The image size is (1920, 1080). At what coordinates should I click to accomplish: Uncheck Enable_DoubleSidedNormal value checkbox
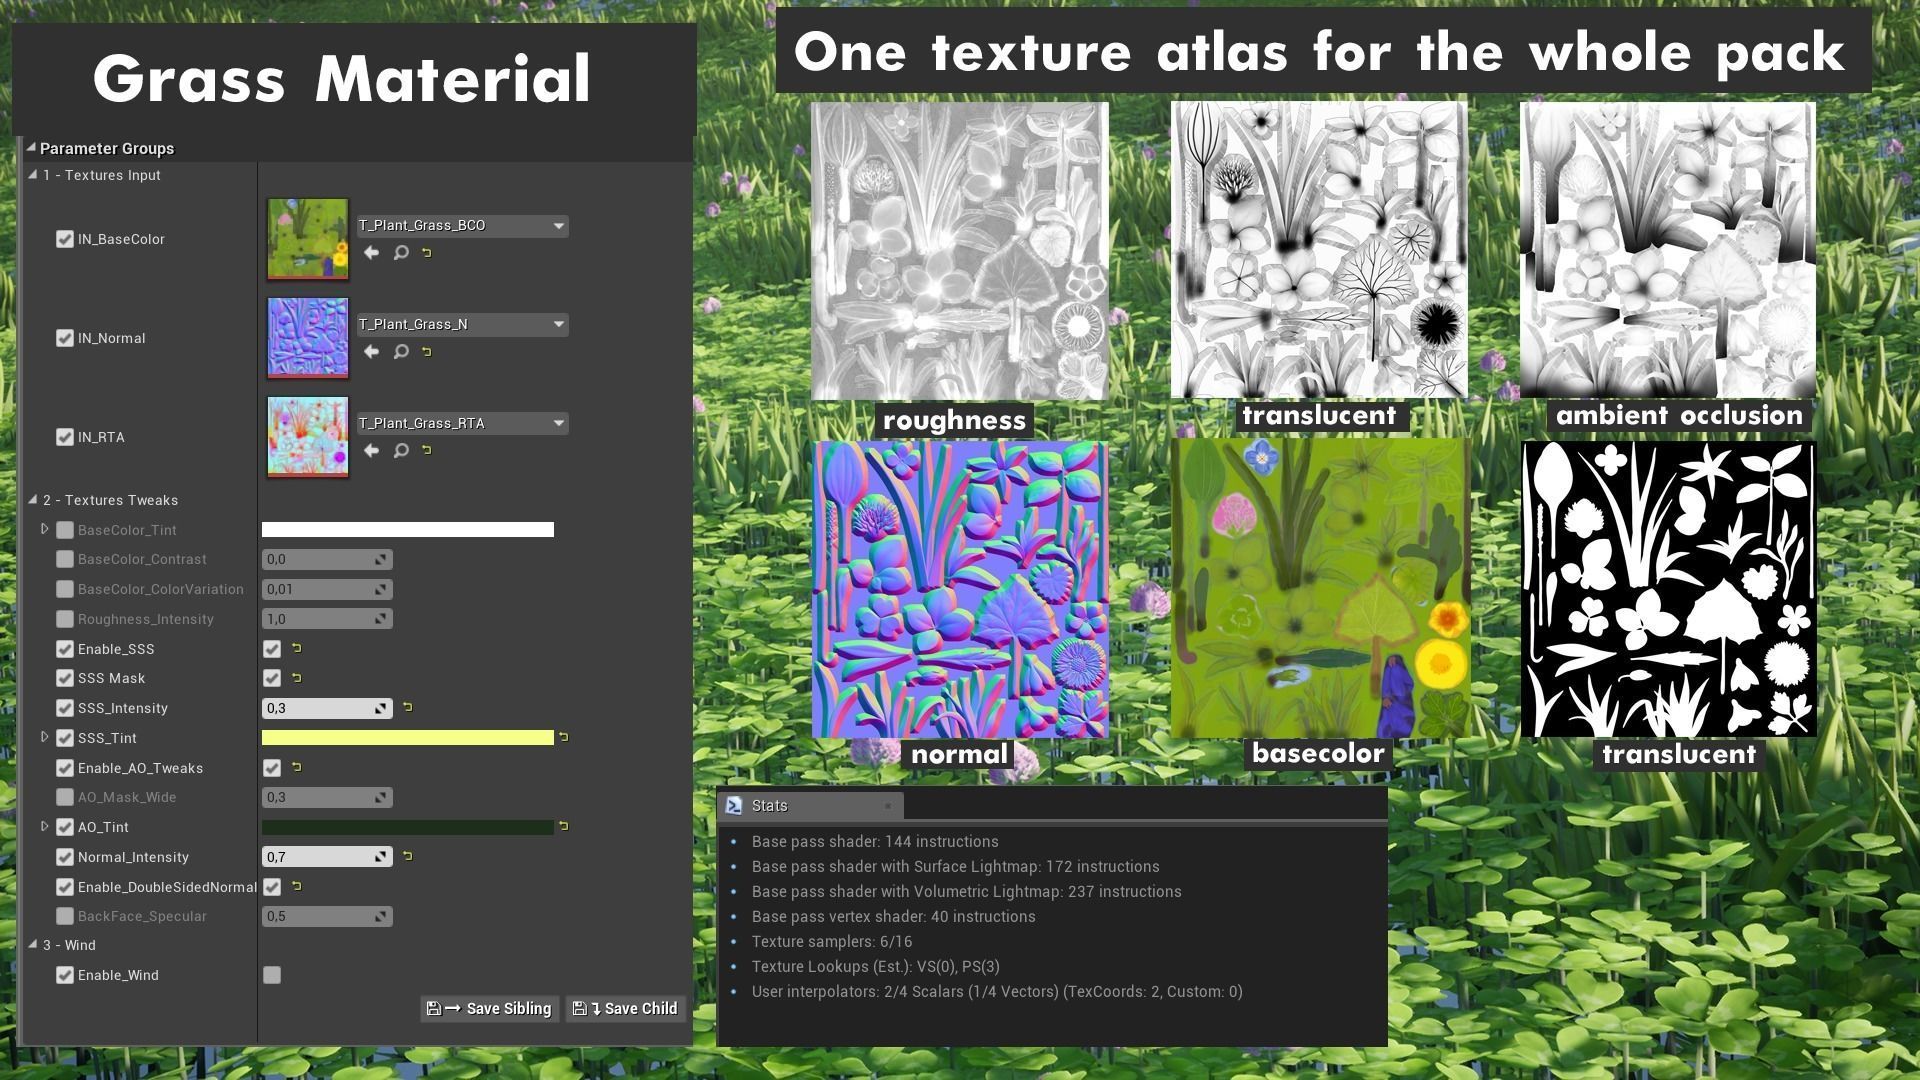pyautogui.click(x=272, y=887)
